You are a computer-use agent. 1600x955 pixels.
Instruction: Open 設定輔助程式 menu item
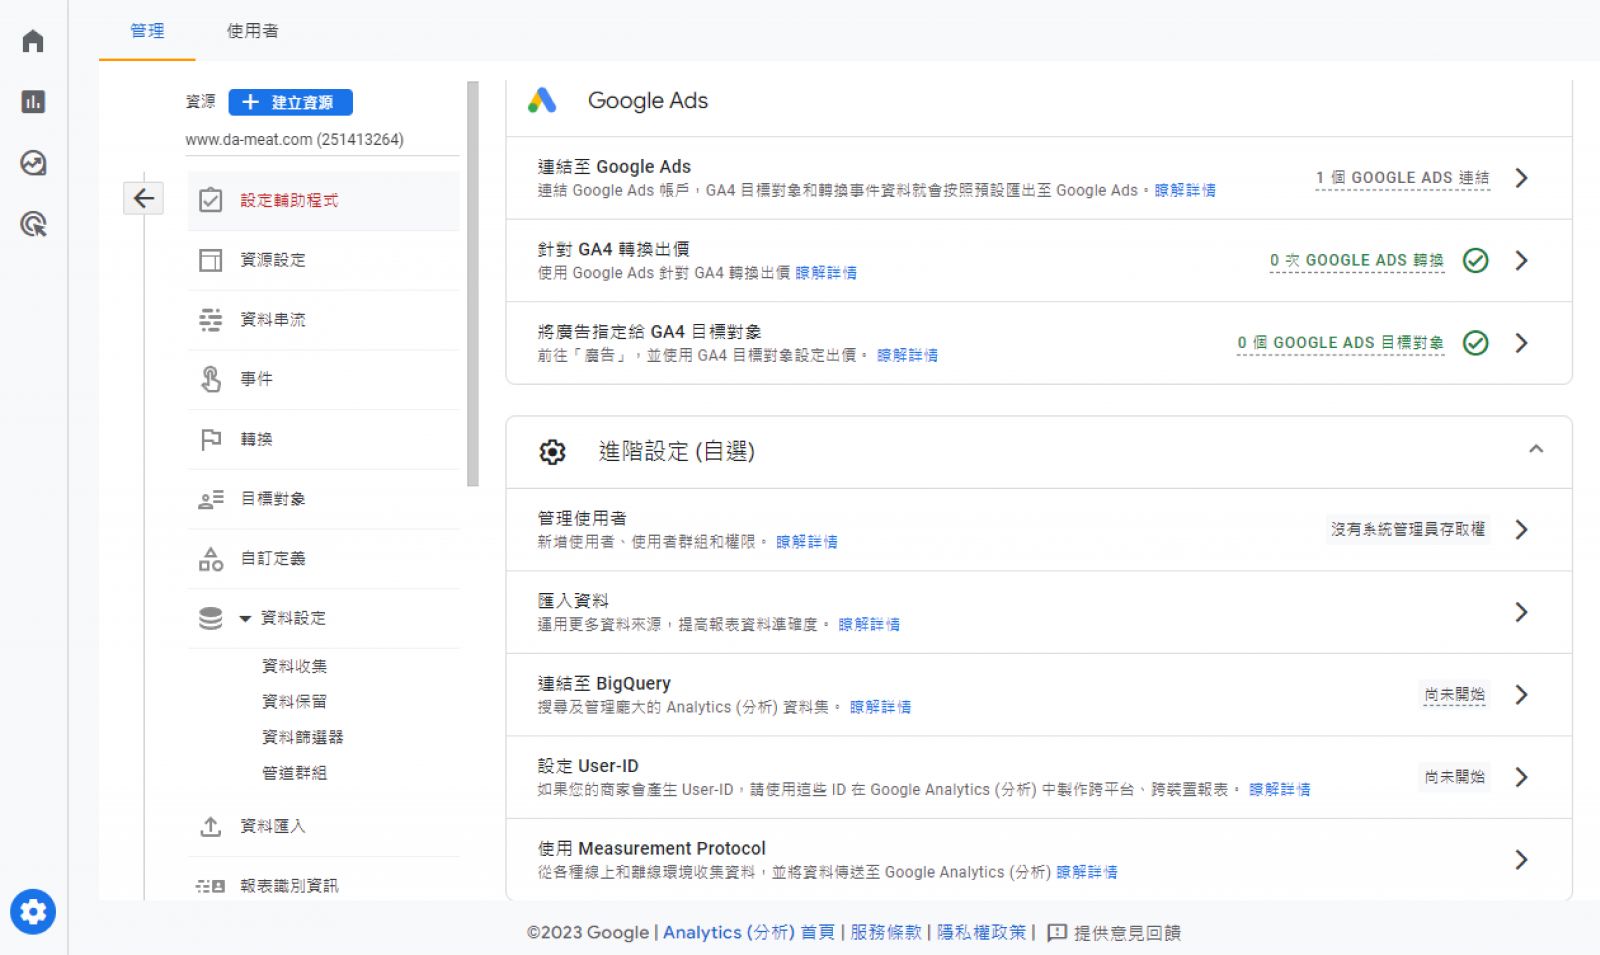click(323, 200)
